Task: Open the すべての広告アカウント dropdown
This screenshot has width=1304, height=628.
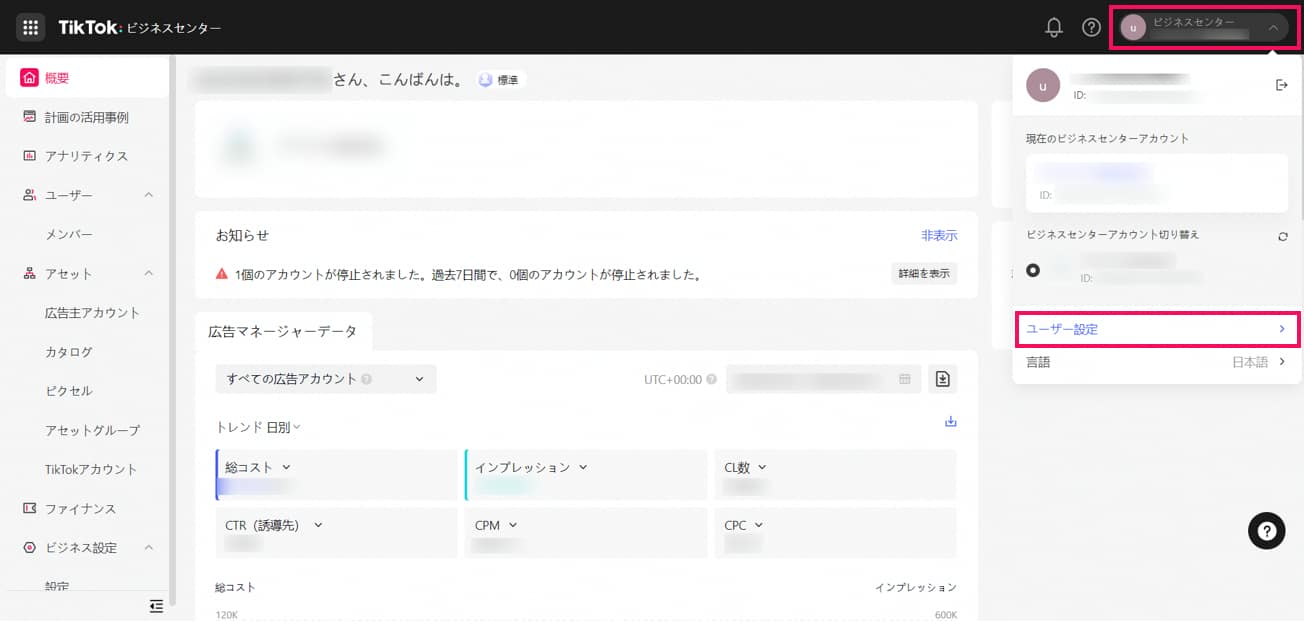Action: [325, 379]
